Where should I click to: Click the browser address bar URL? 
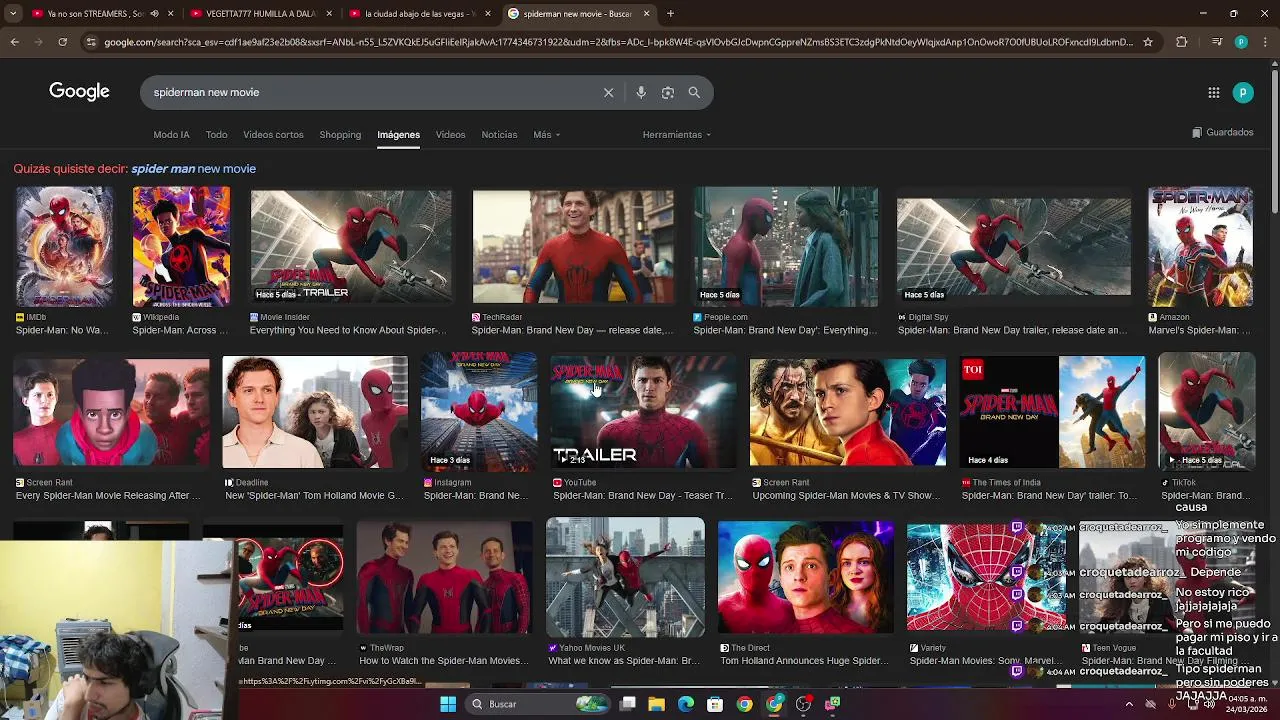coord(618,42)
